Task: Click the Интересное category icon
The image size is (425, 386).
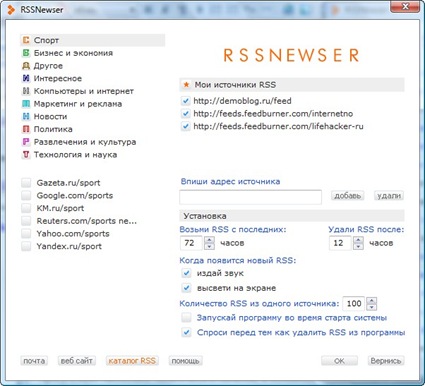Action: click(x=26, y=78)
